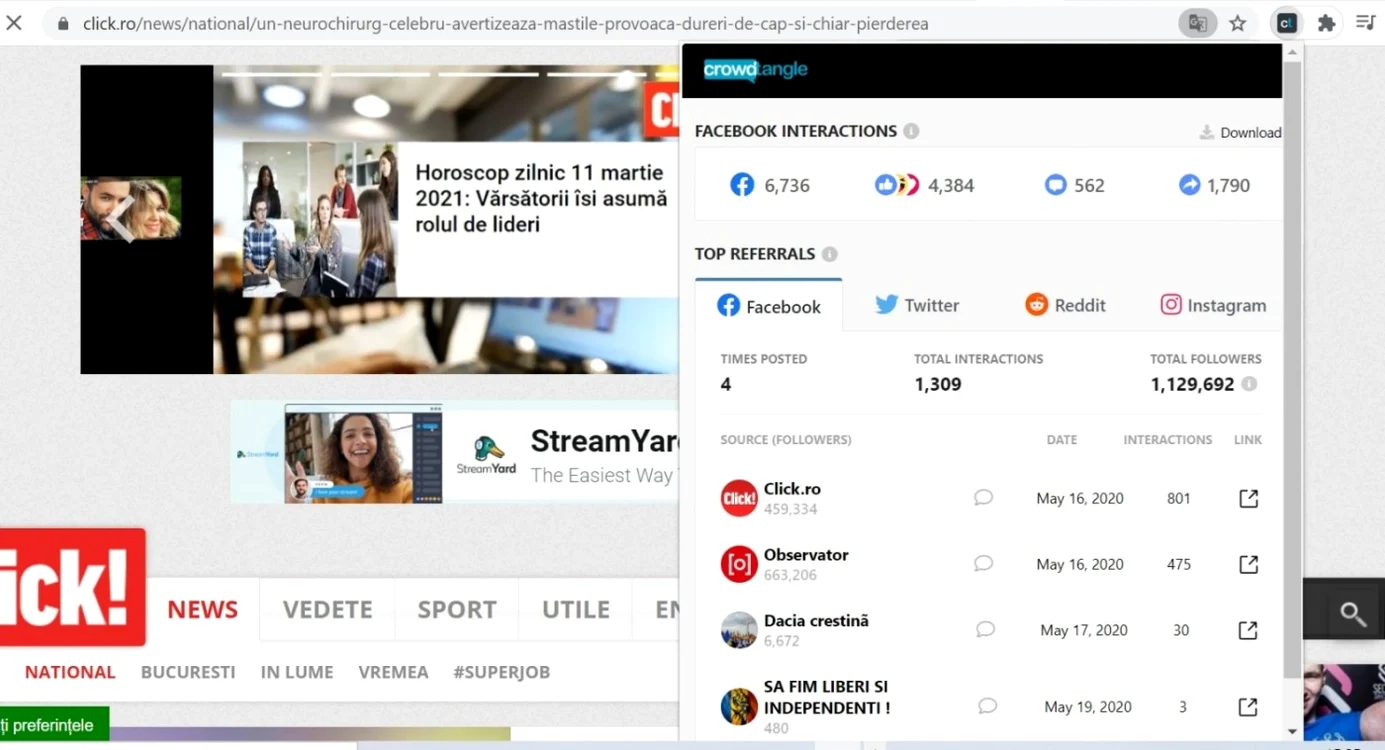
Task: Click the SA FIM LIBERI page avatar
Action: click(x=739, y=707)
